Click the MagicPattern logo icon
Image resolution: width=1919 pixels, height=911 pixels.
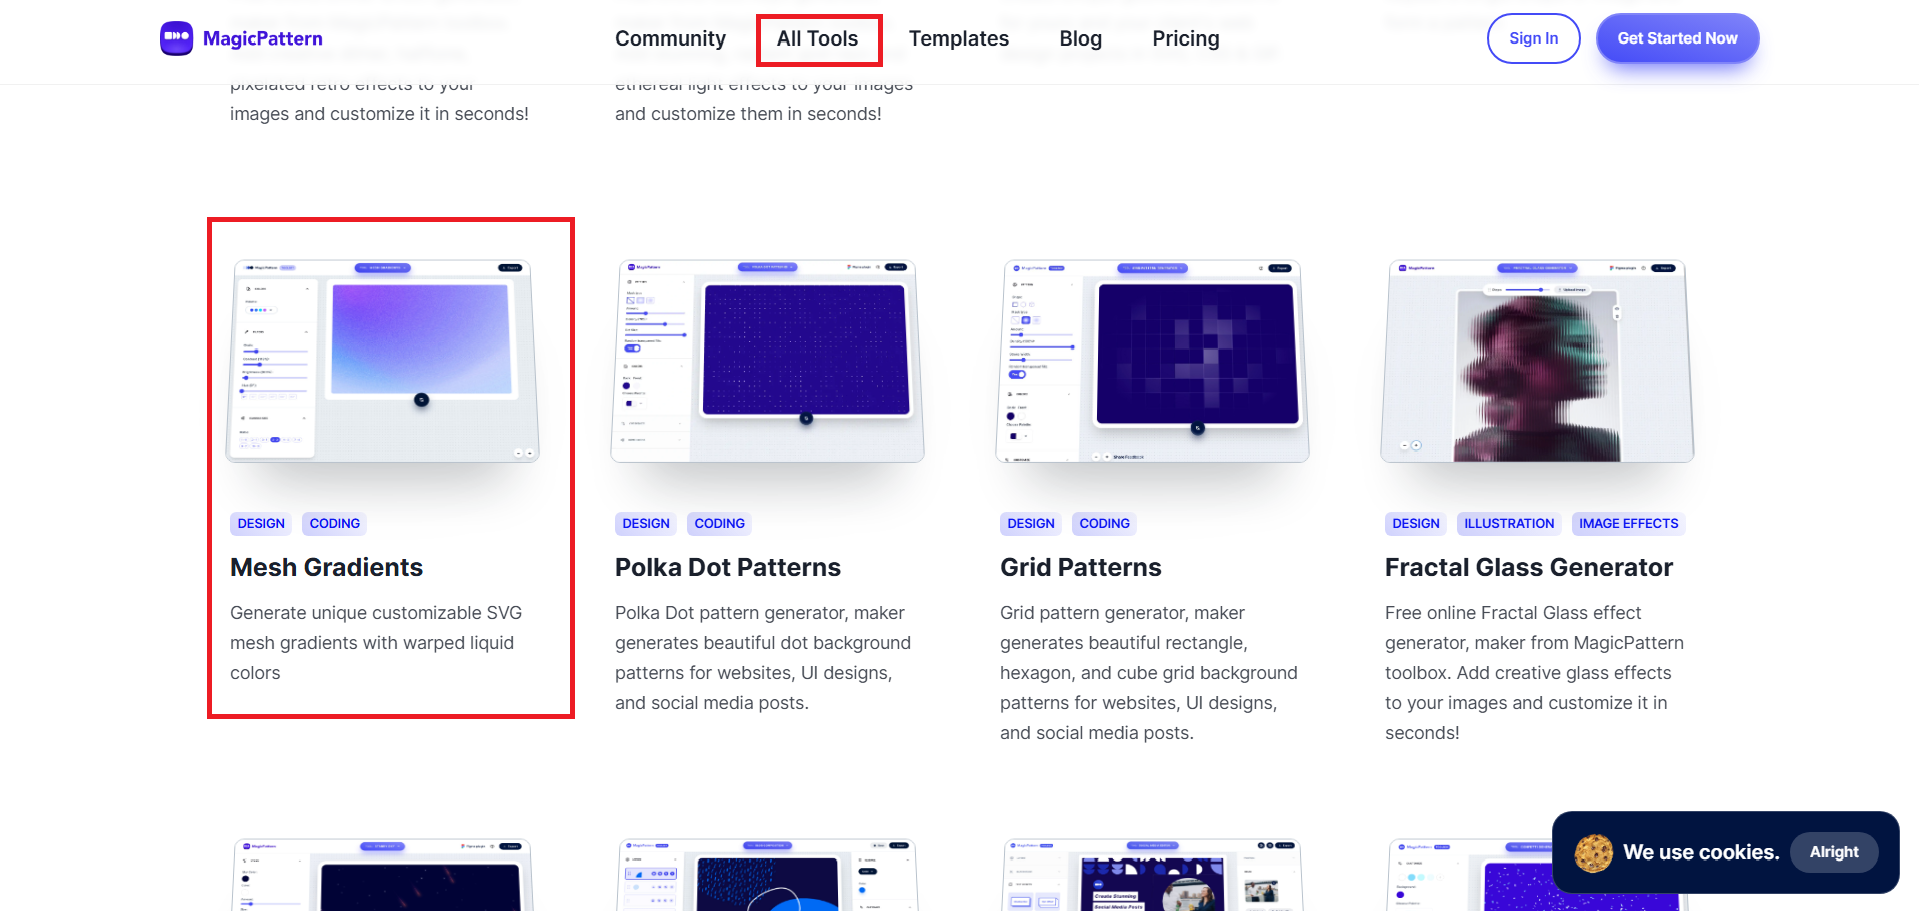point(175,38)
